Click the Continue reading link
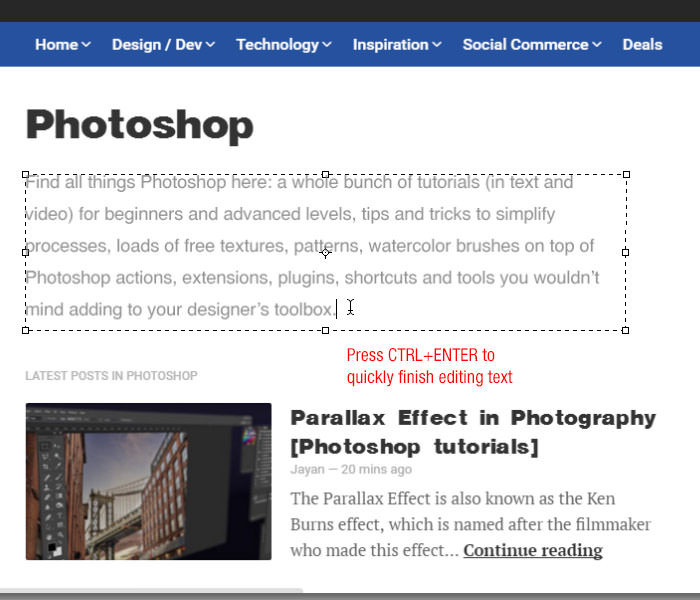The width and height of the screenshot is (700, 600). (x=533, y=550)
